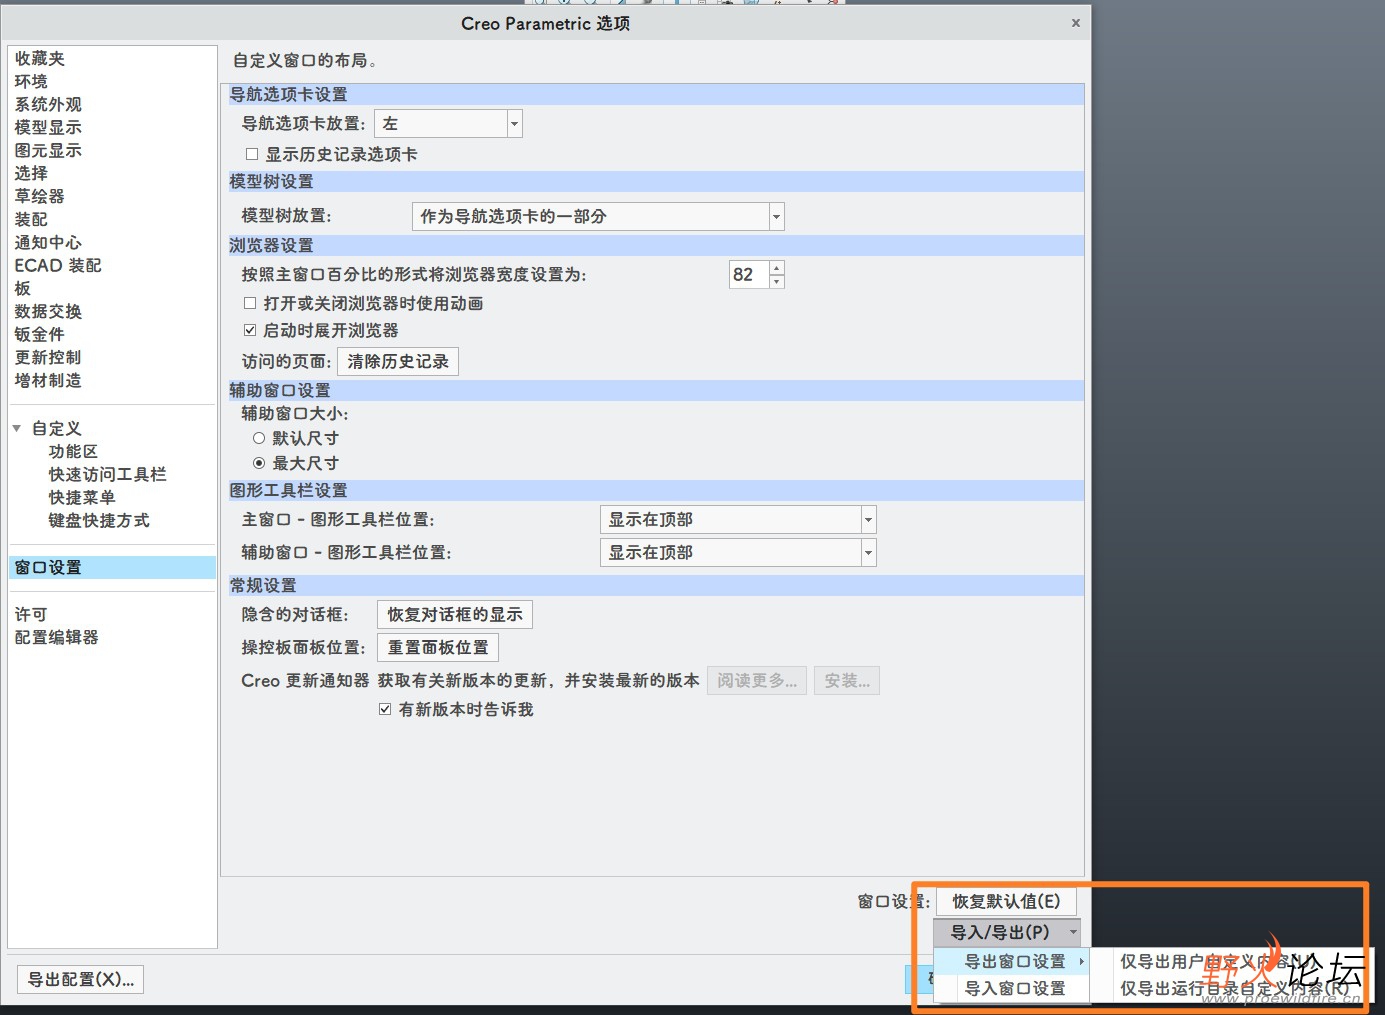Image resolution: width=1385 pixels, height=1015 pixels.
Task: Open 收藏夹 category in sidebar
Action: point(40,59)
